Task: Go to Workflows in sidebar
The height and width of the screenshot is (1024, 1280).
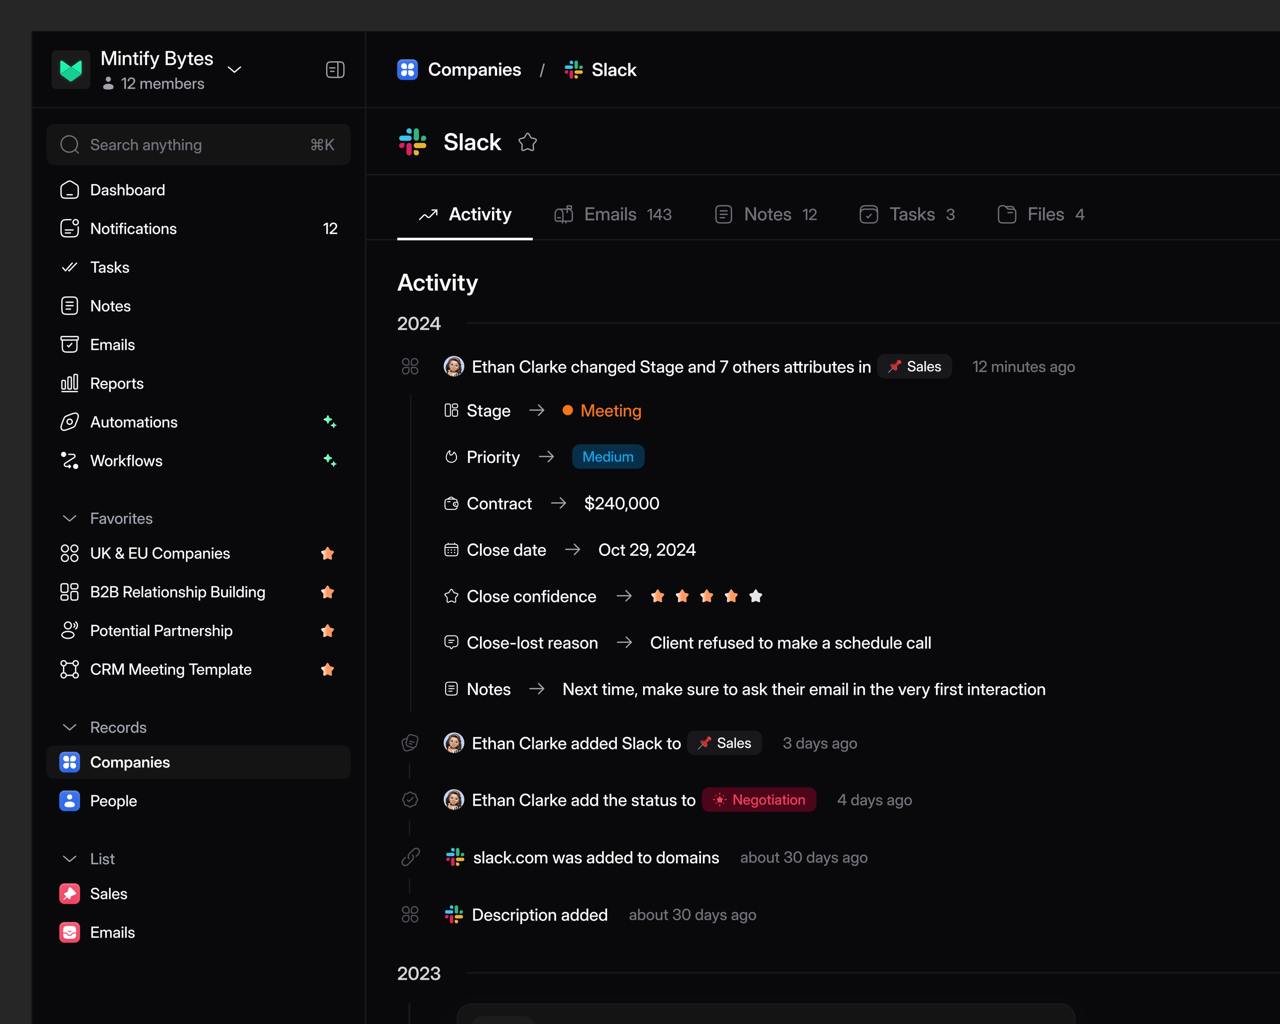Action: (198, 461)
